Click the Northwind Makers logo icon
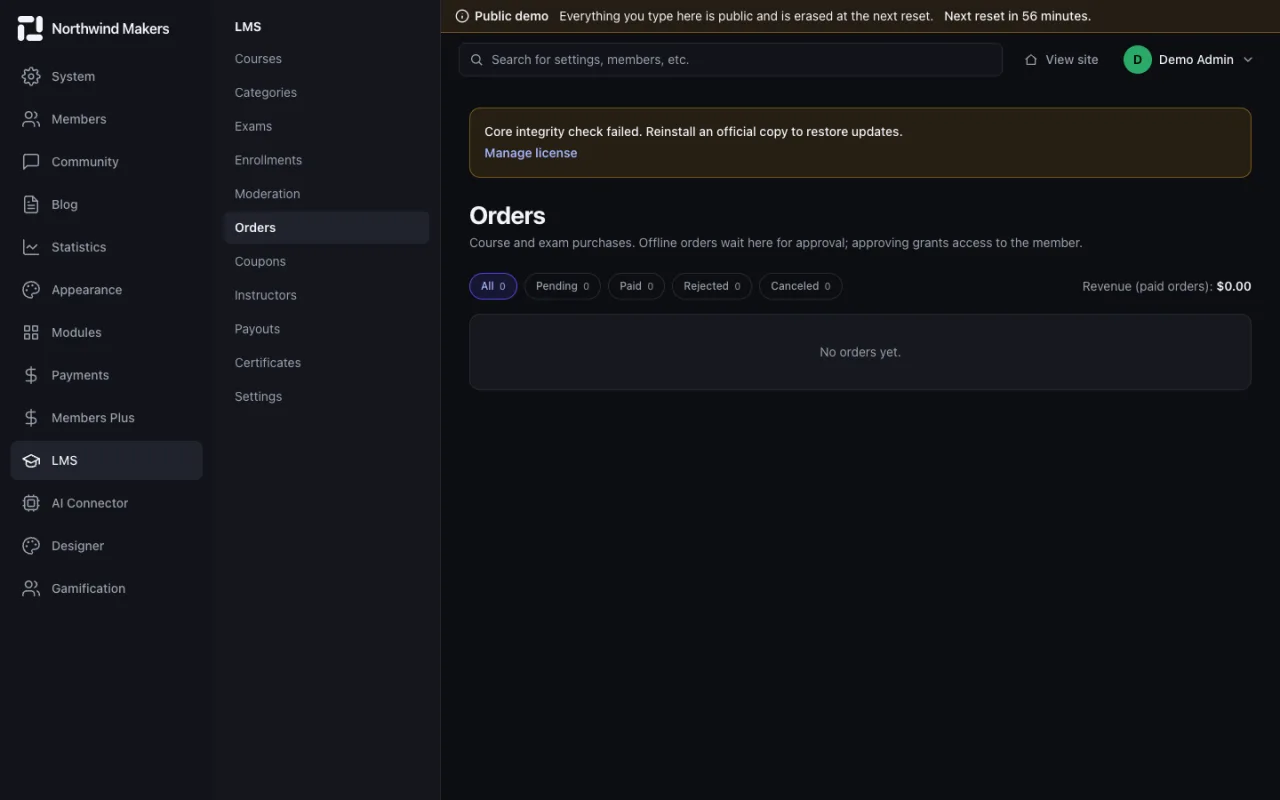This screenshot has height=800, width=1280. point(30,28)
